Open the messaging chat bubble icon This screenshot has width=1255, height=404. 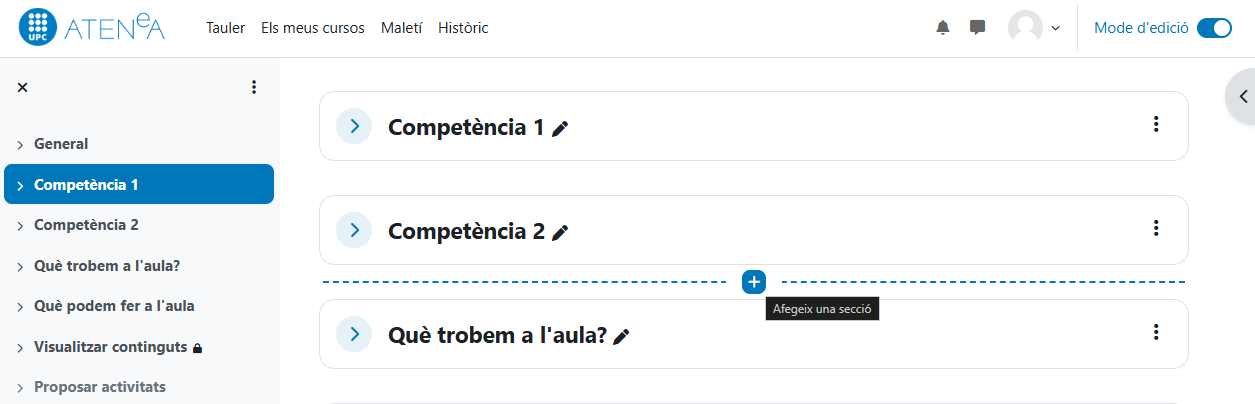click(978, 28)
